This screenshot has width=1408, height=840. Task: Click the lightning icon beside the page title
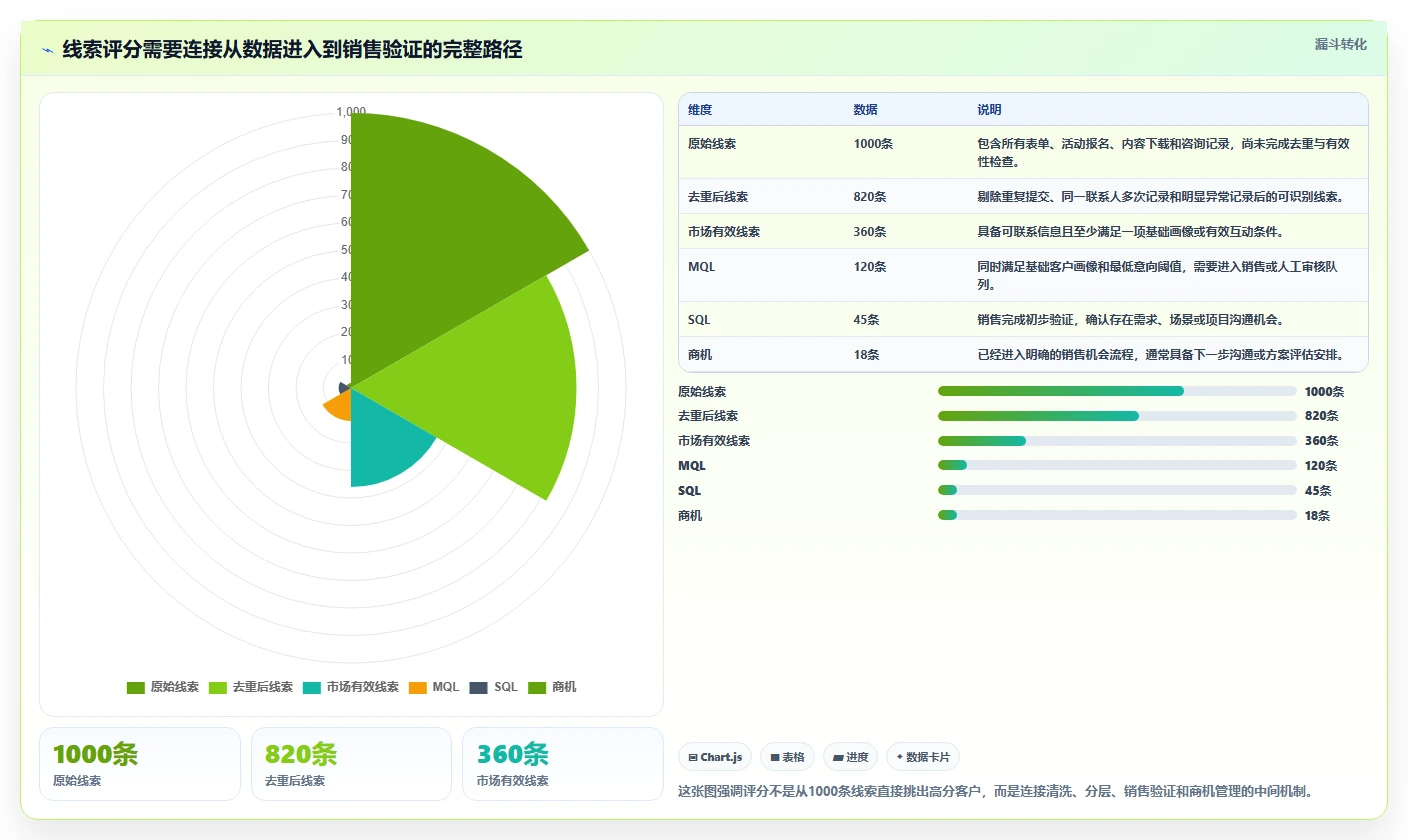[x=47, y=50]
